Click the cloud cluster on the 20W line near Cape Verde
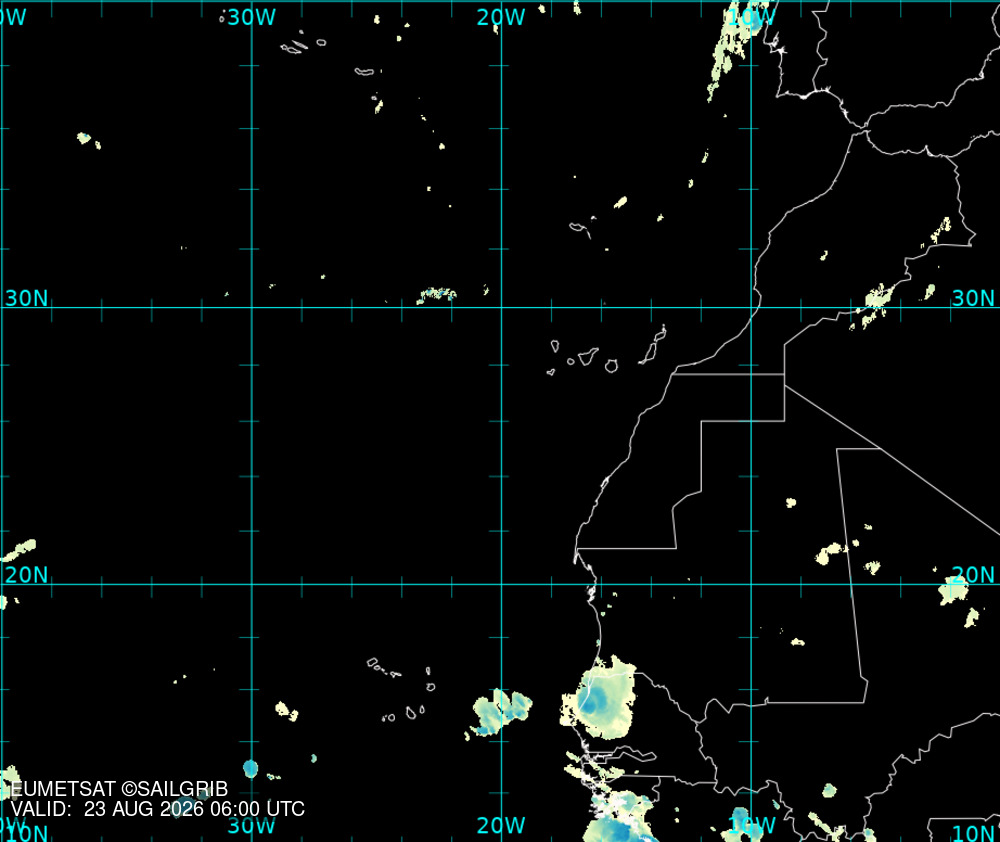 click(x=501, y=713)
